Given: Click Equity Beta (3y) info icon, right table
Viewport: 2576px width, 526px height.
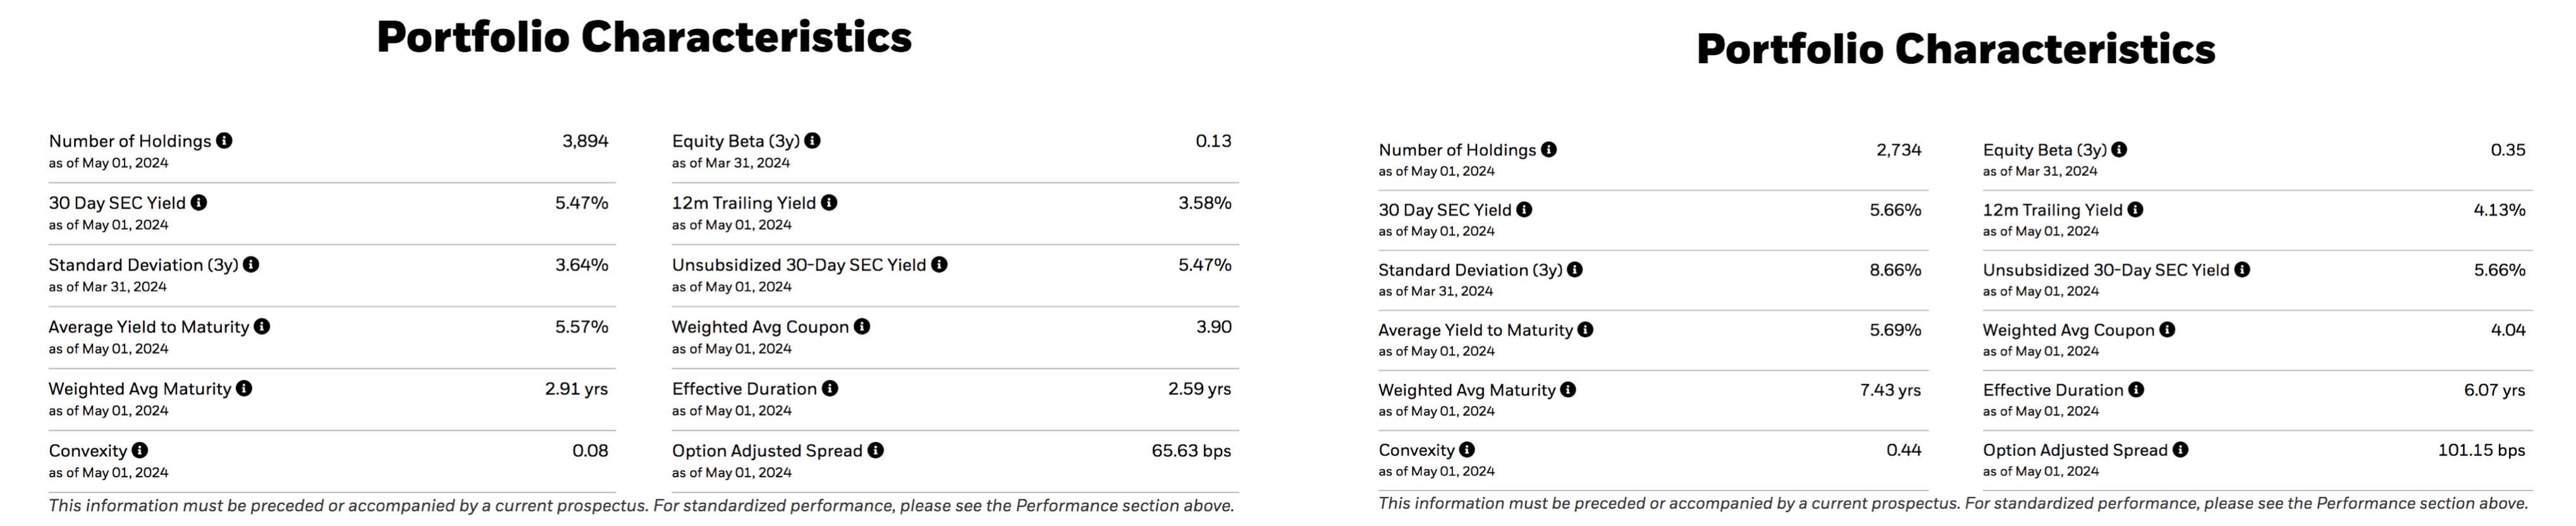Looking at the screenshot, I should tap(2119, 150).
